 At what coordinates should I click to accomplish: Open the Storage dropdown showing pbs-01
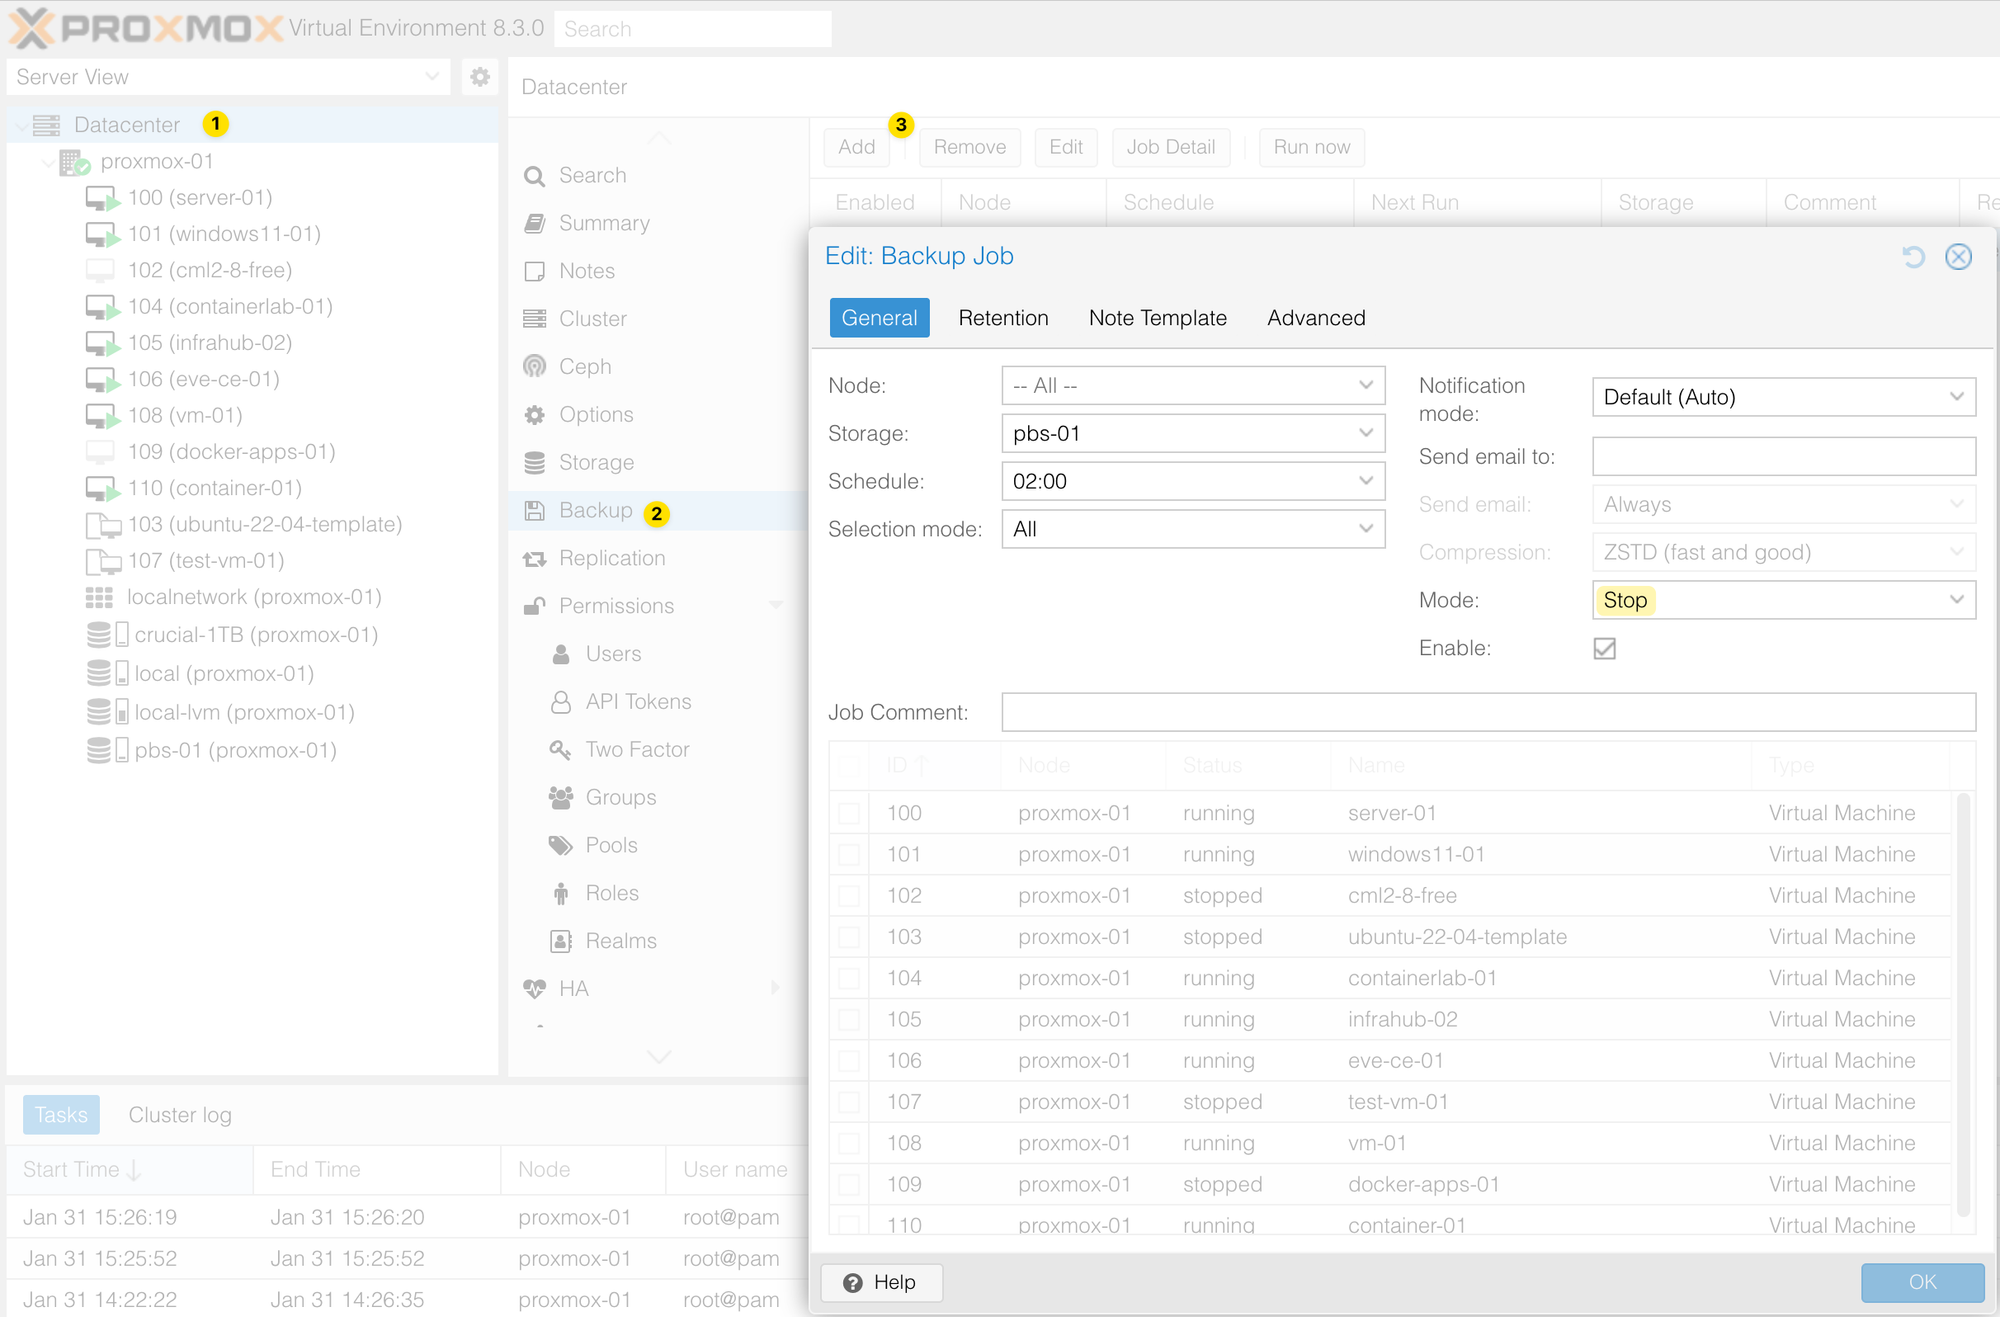tap(1192, 433)
